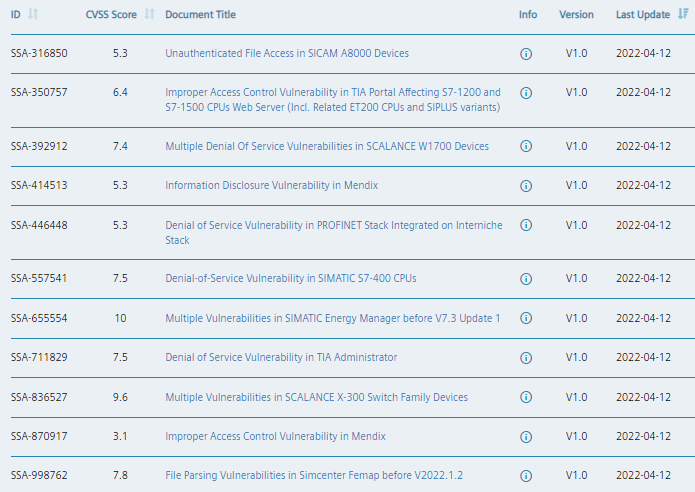Click version V1.0 in SSA-655554 row
Viewport: 695px width, 492px height.
(x=576, y=318)
